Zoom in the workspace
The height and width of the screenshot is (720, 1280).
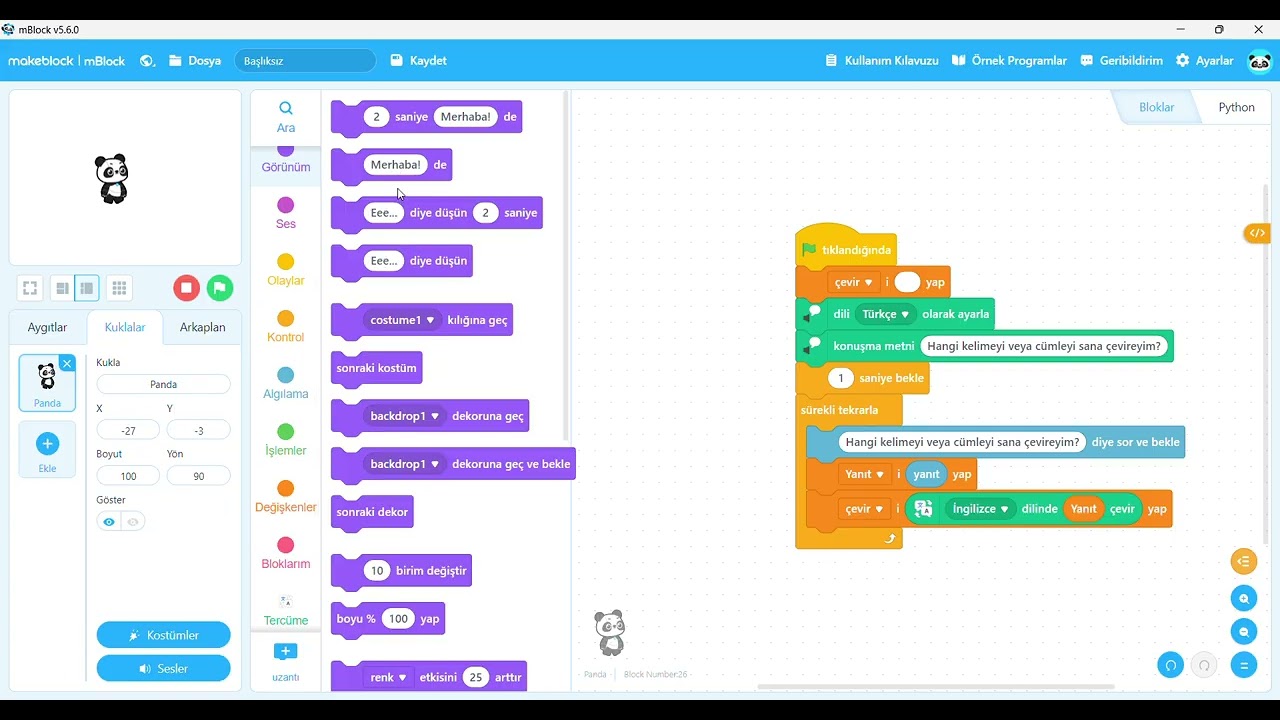tap(1244, 599)
